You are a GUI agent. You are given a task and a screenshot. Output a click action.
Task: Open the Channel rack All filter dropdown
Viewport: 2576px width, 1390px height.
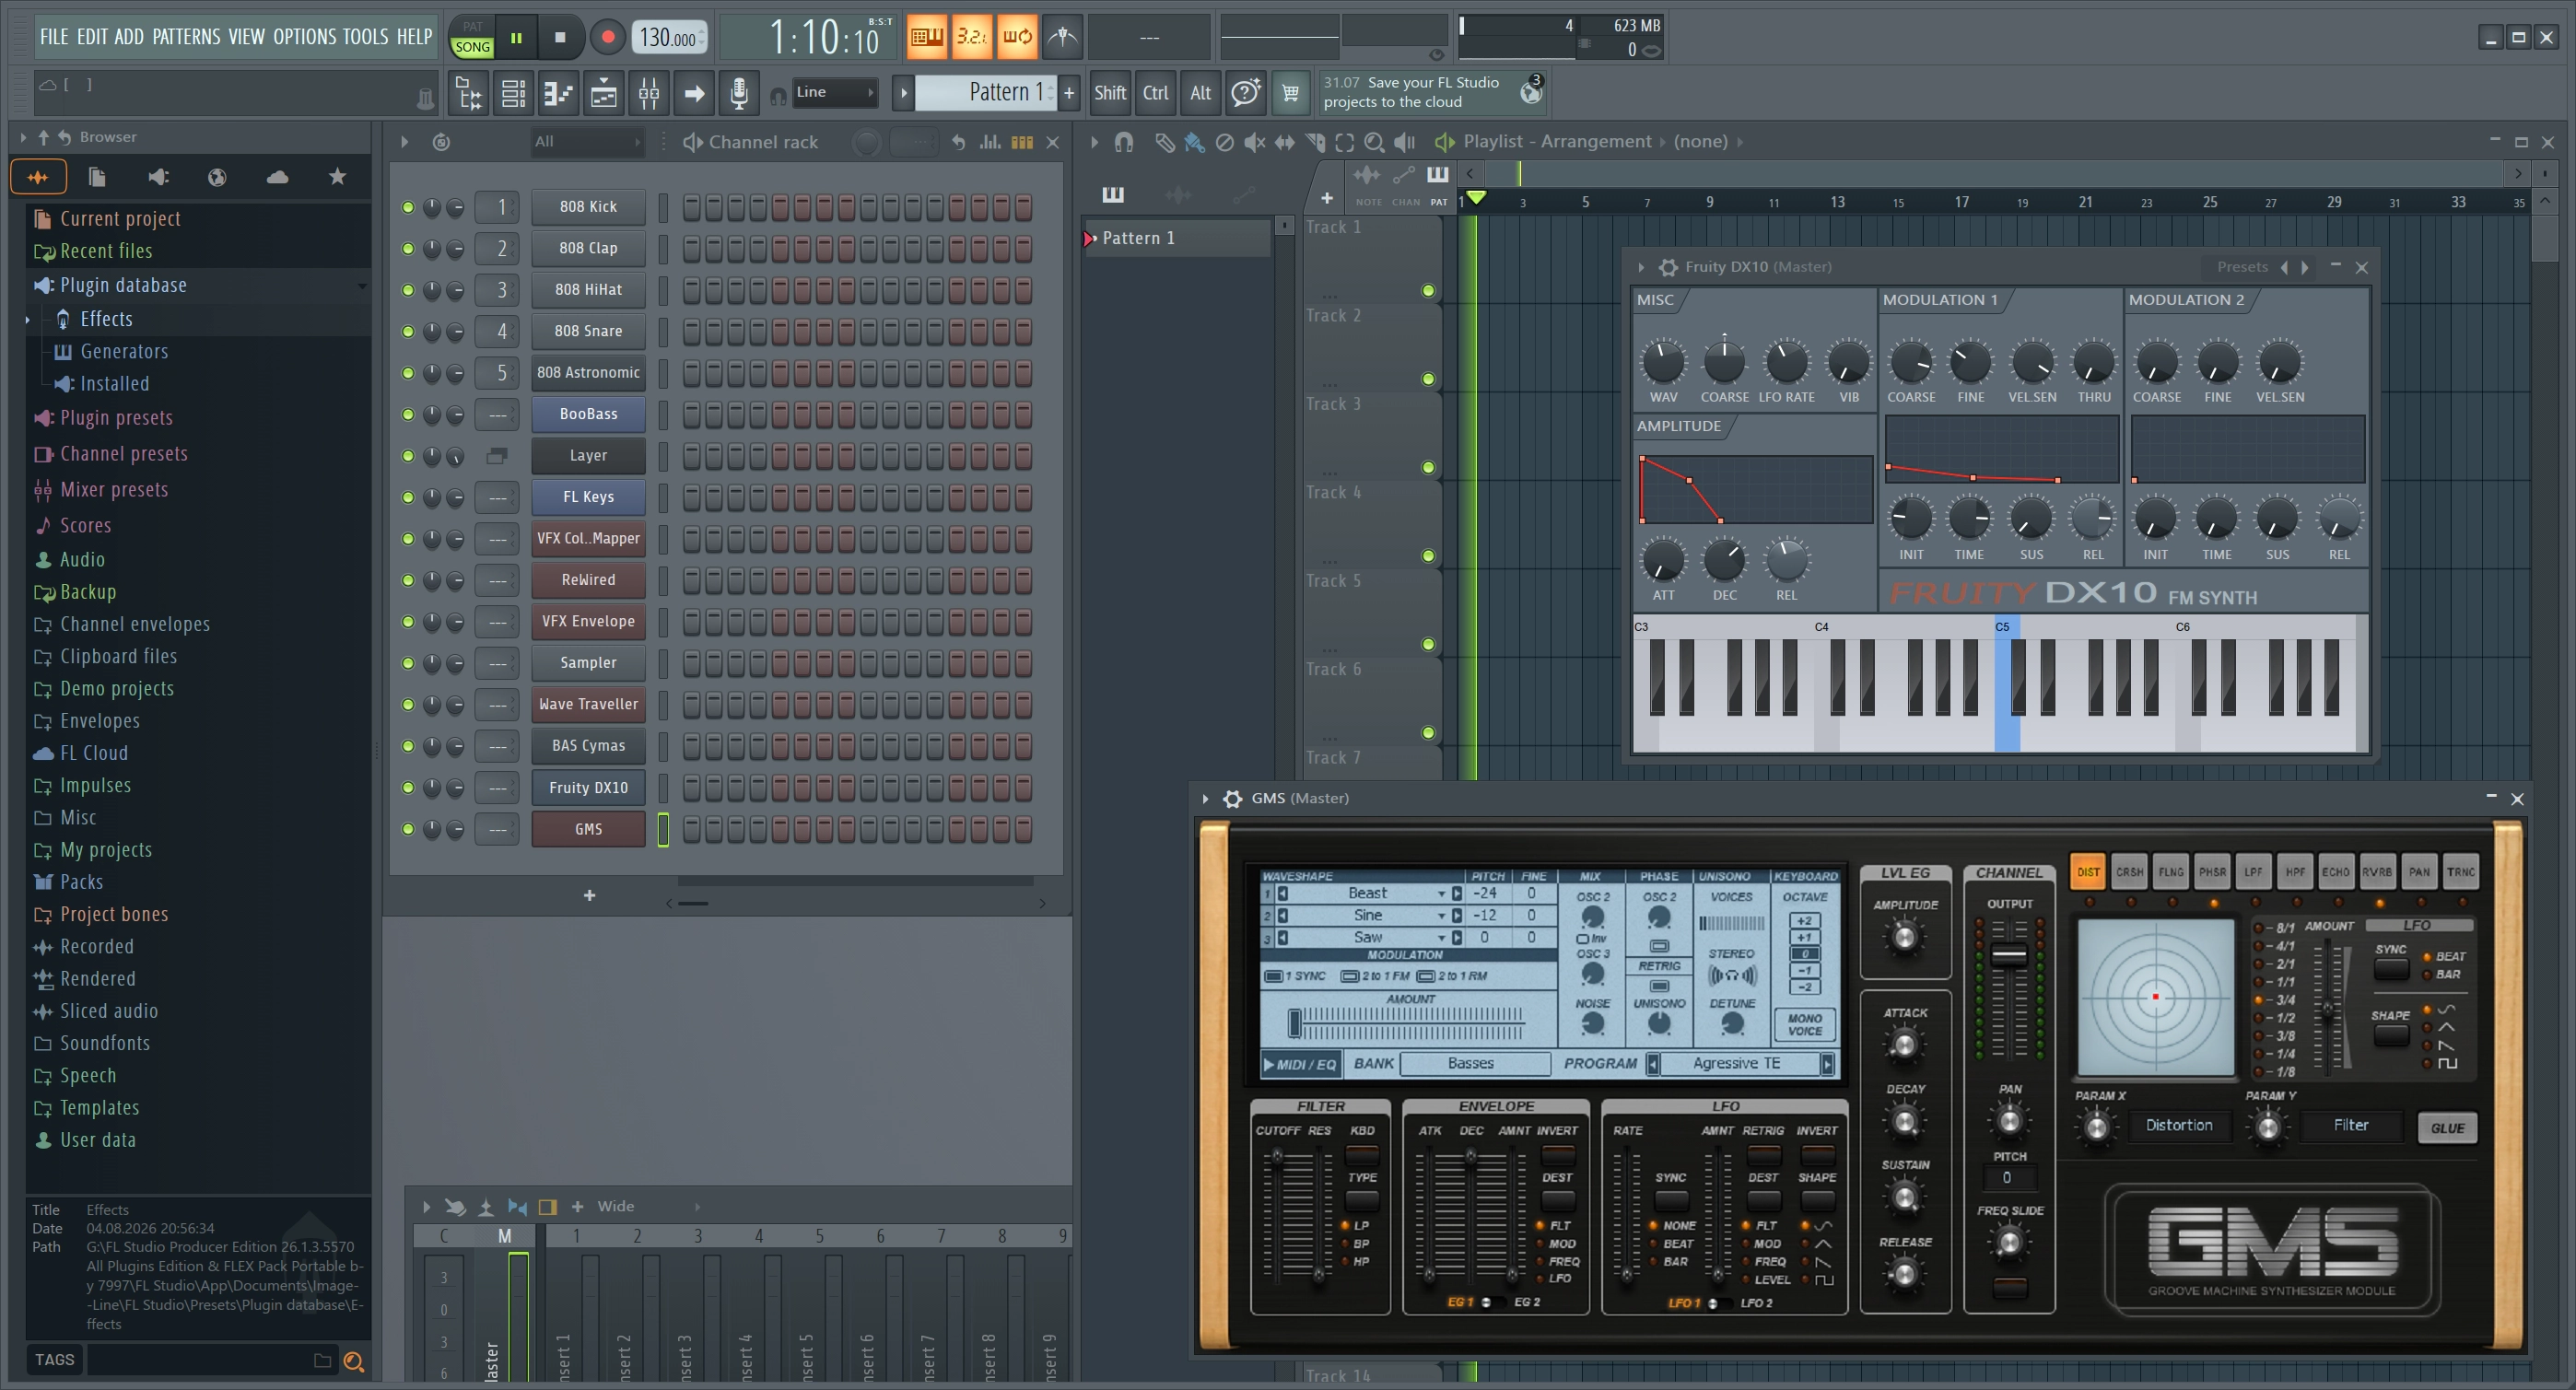[x=587, y=142]
